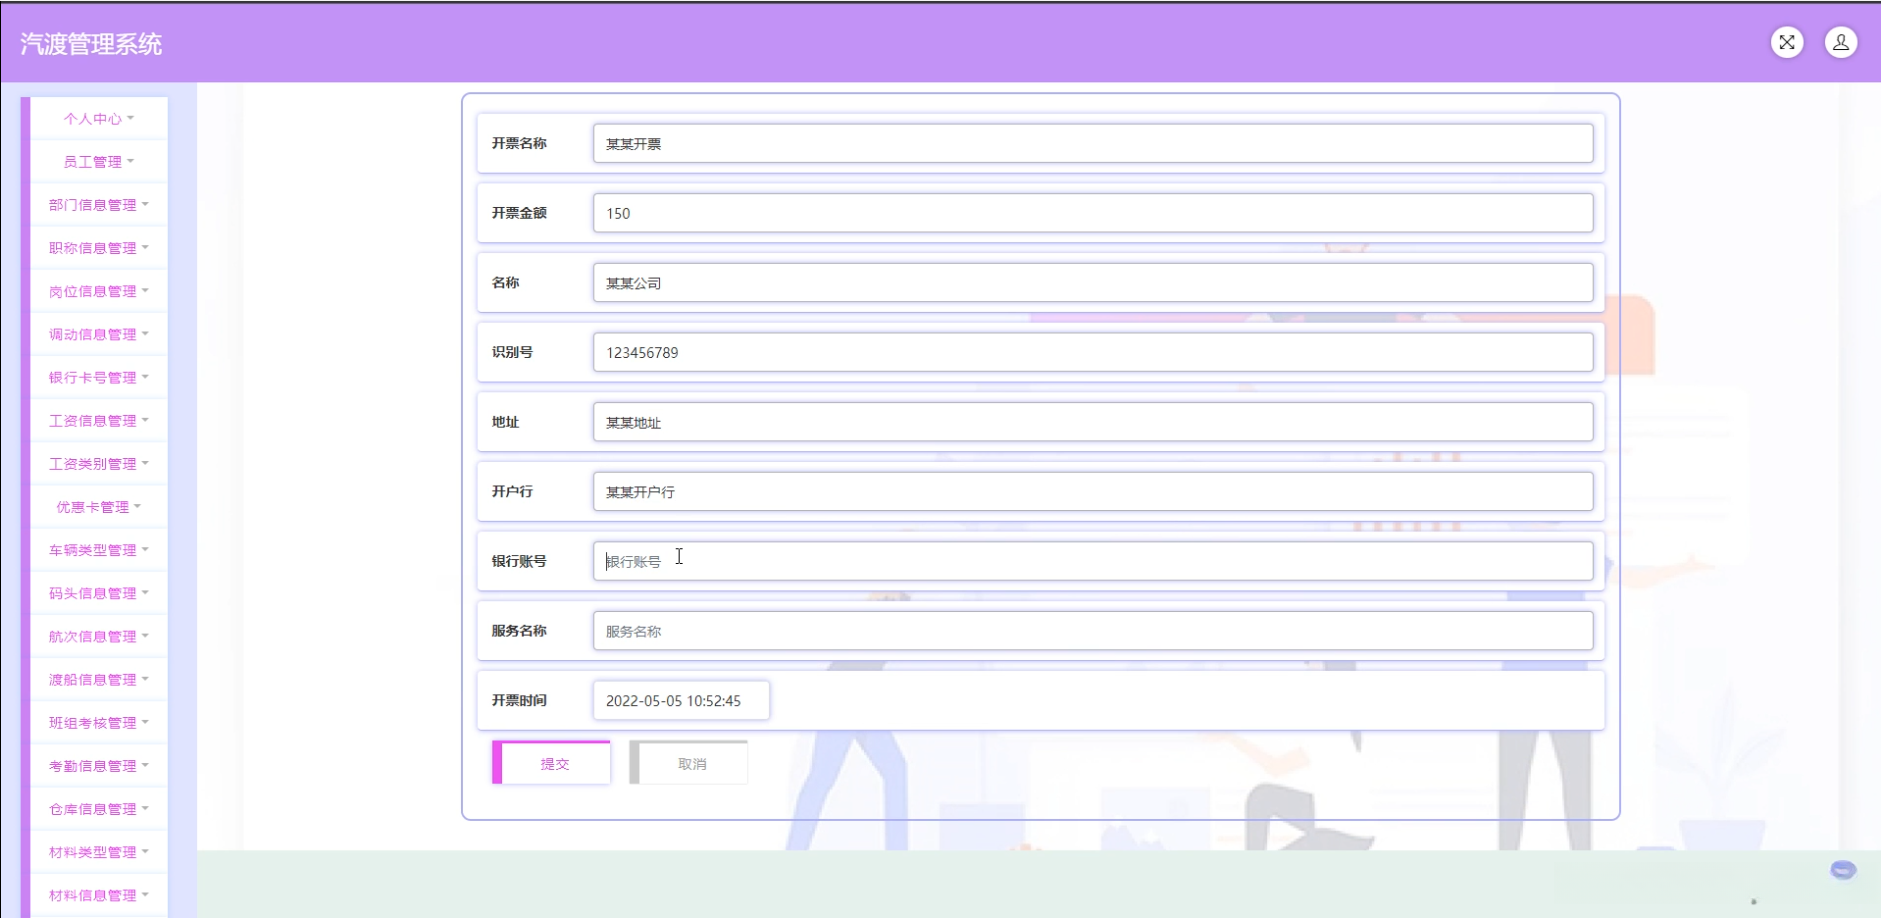Cancel the form with 取消 button
The height and width of the screenshot is (918, 1881).
coord(688,763)
